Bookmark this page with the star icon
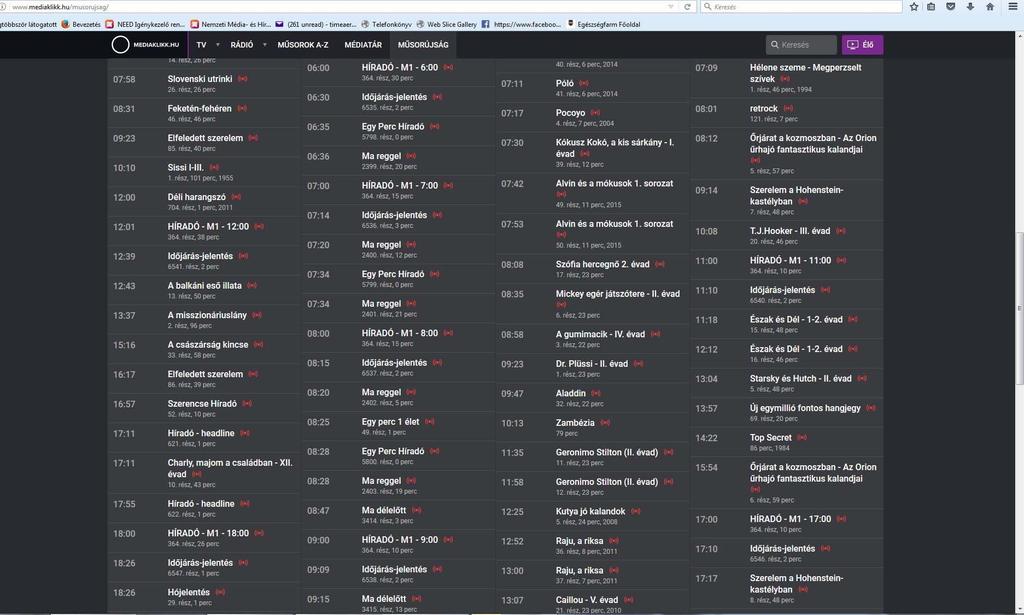 [914, 7]
